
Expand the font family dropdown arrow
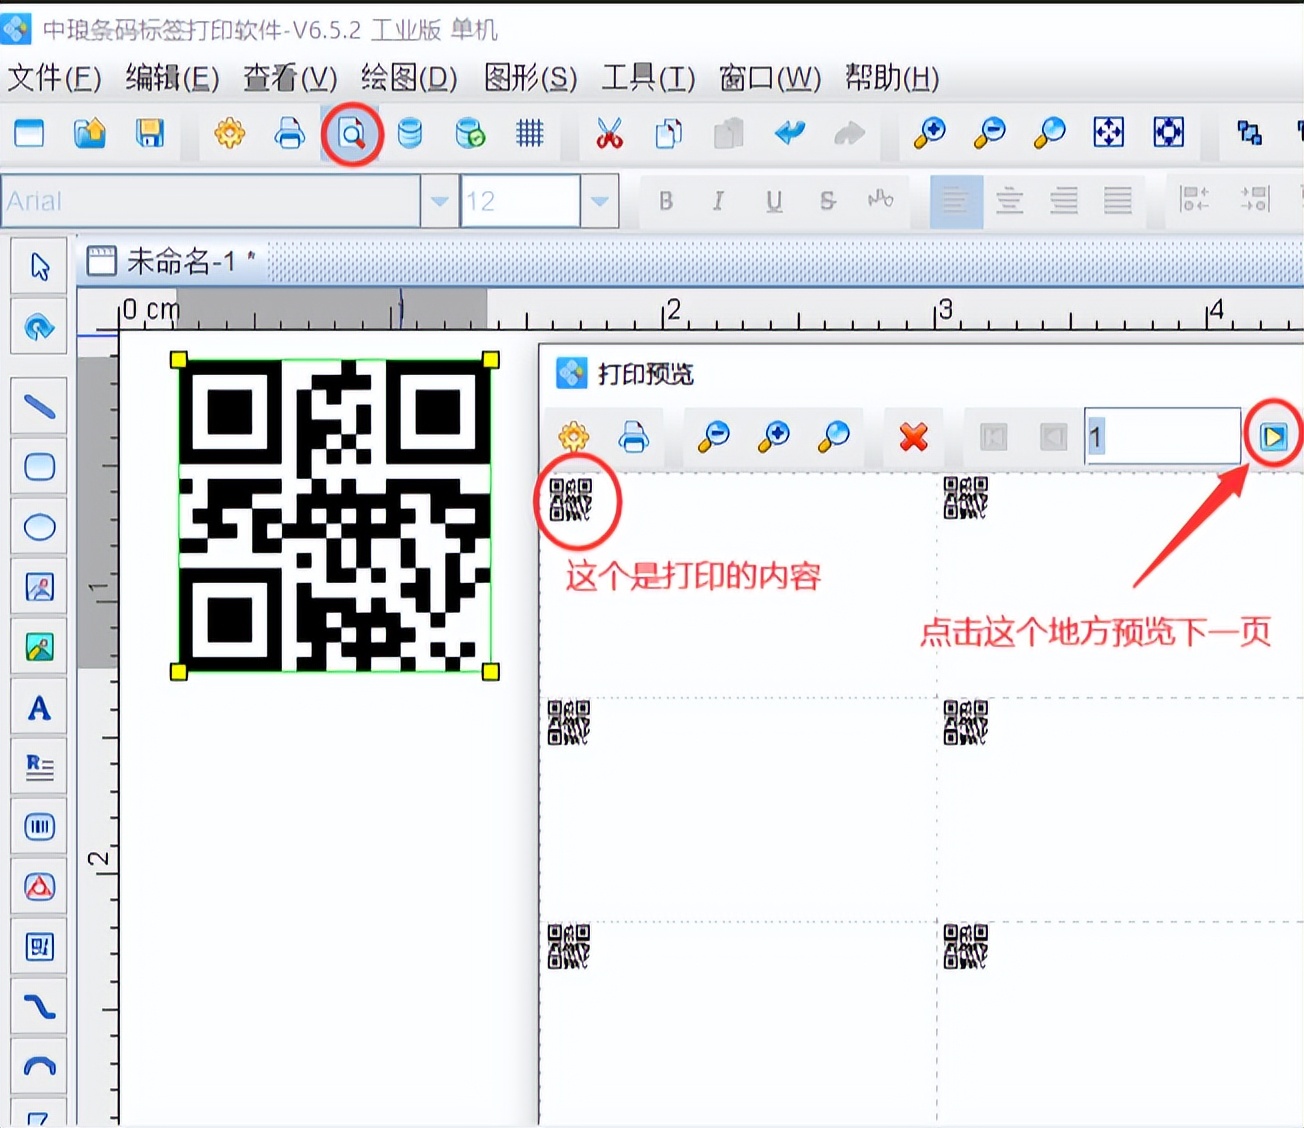tap(439, 201)
